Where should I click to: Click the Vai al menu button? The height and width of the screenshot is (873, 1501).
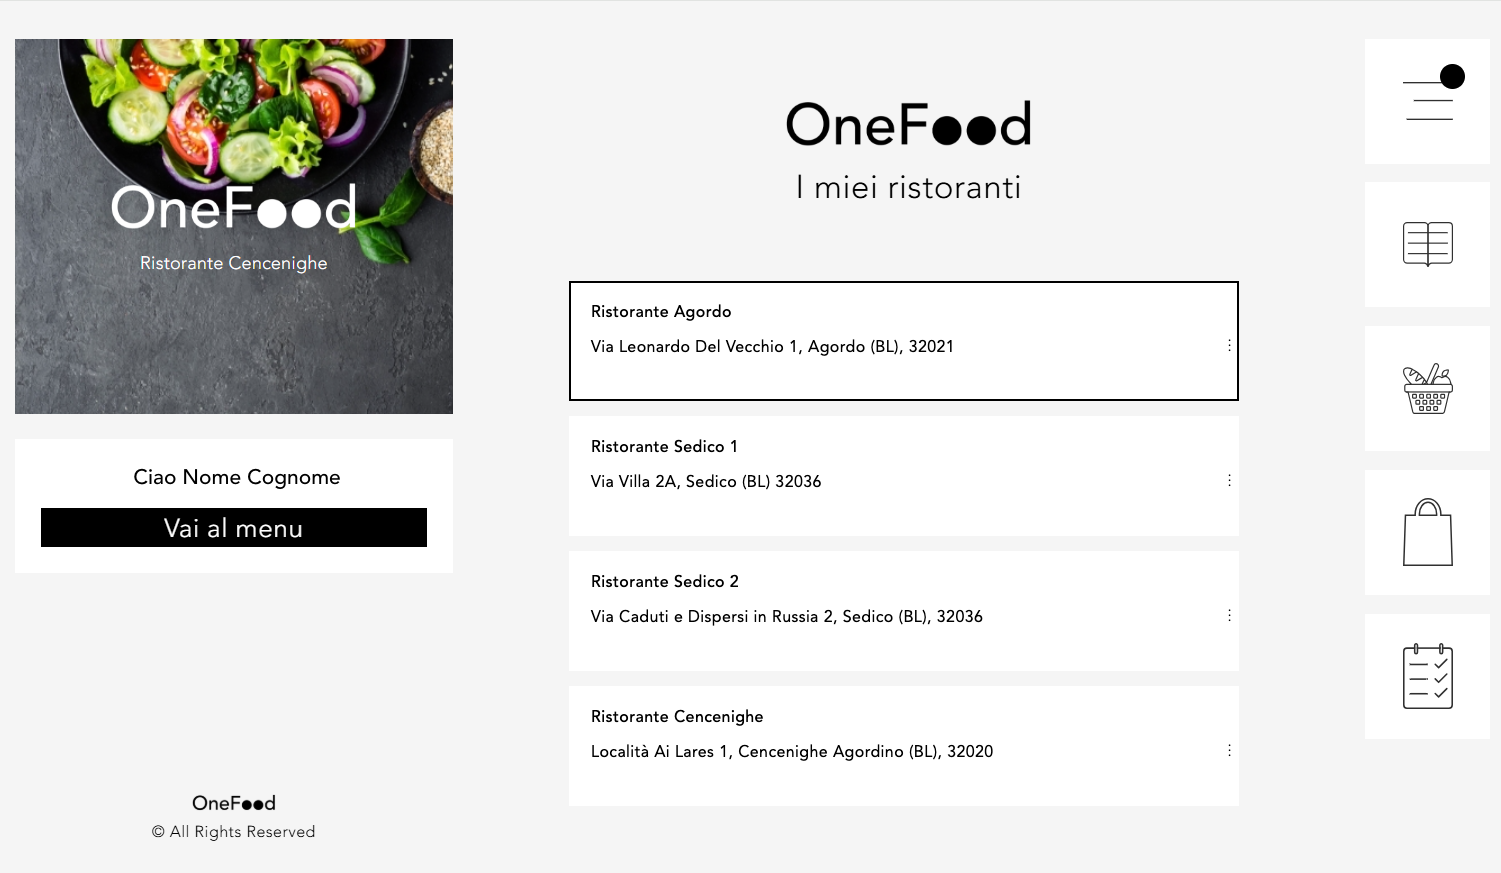point(234,528)
